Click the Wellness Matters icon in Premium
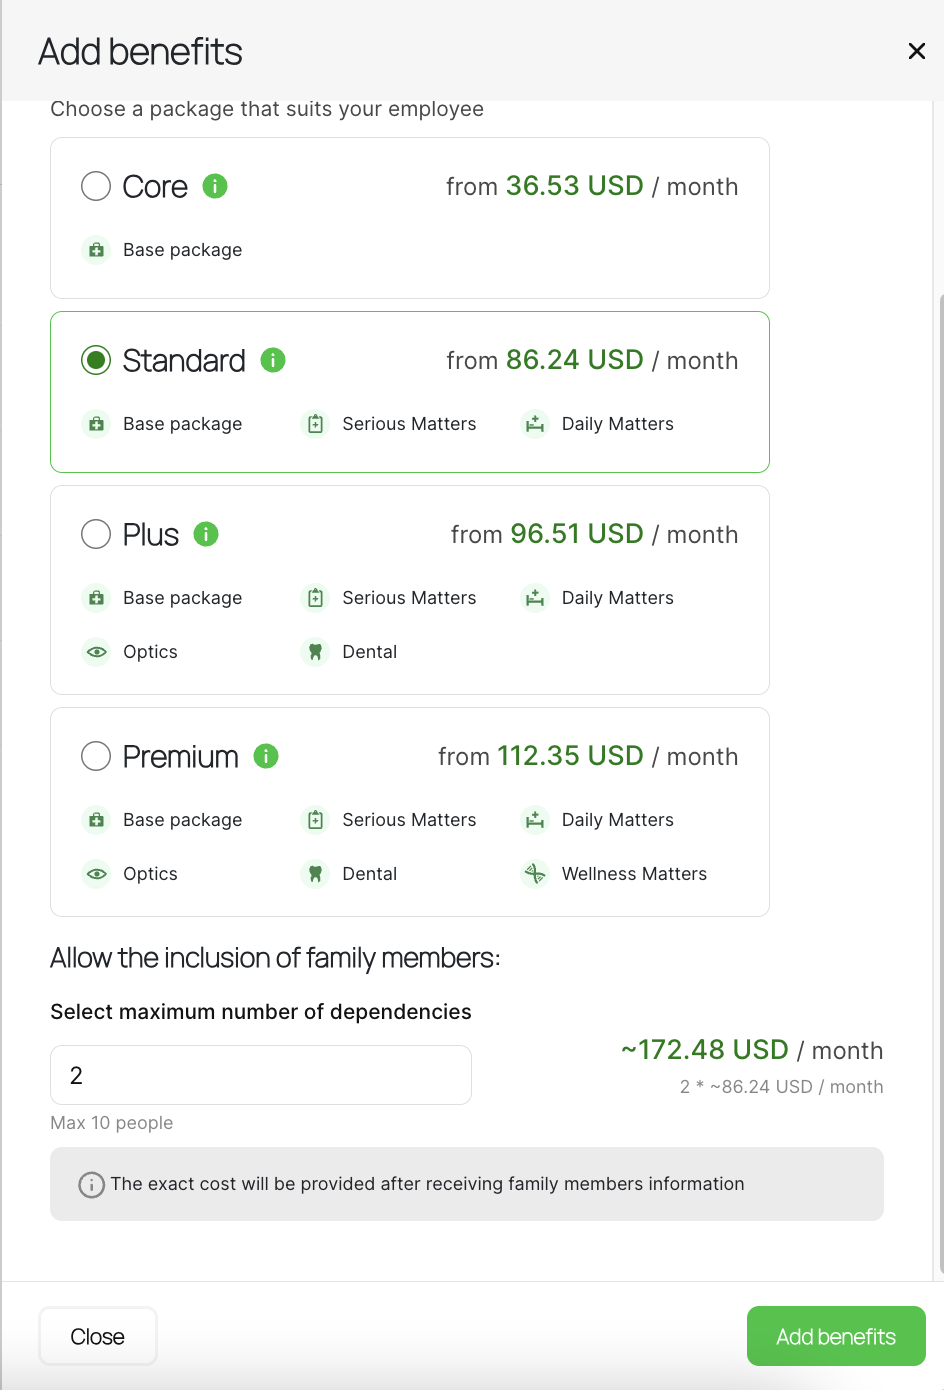Viewport: 944px width, 1390px height. 535,874
